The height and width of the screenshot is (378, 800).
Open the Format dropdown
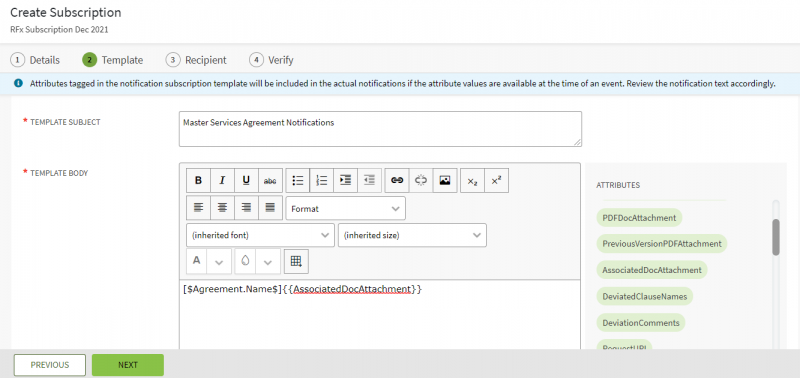(345, 208)
